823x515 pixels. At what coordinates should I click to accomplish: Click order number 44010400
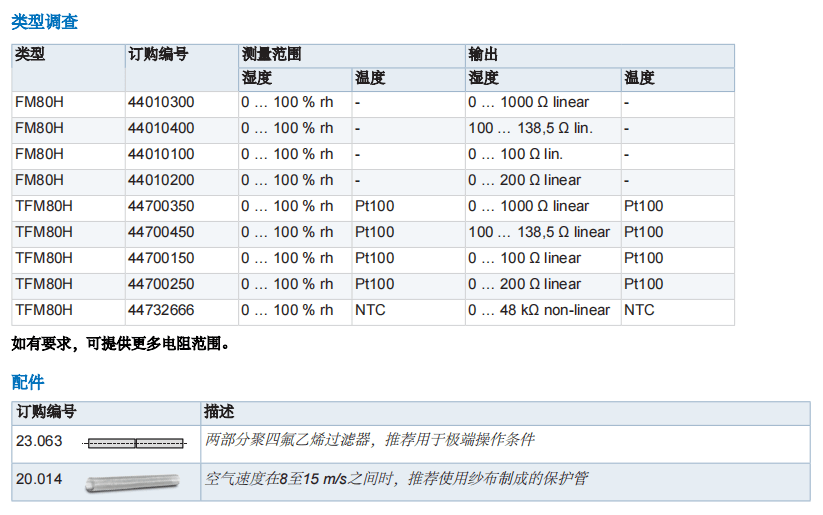tap(161, 128)
